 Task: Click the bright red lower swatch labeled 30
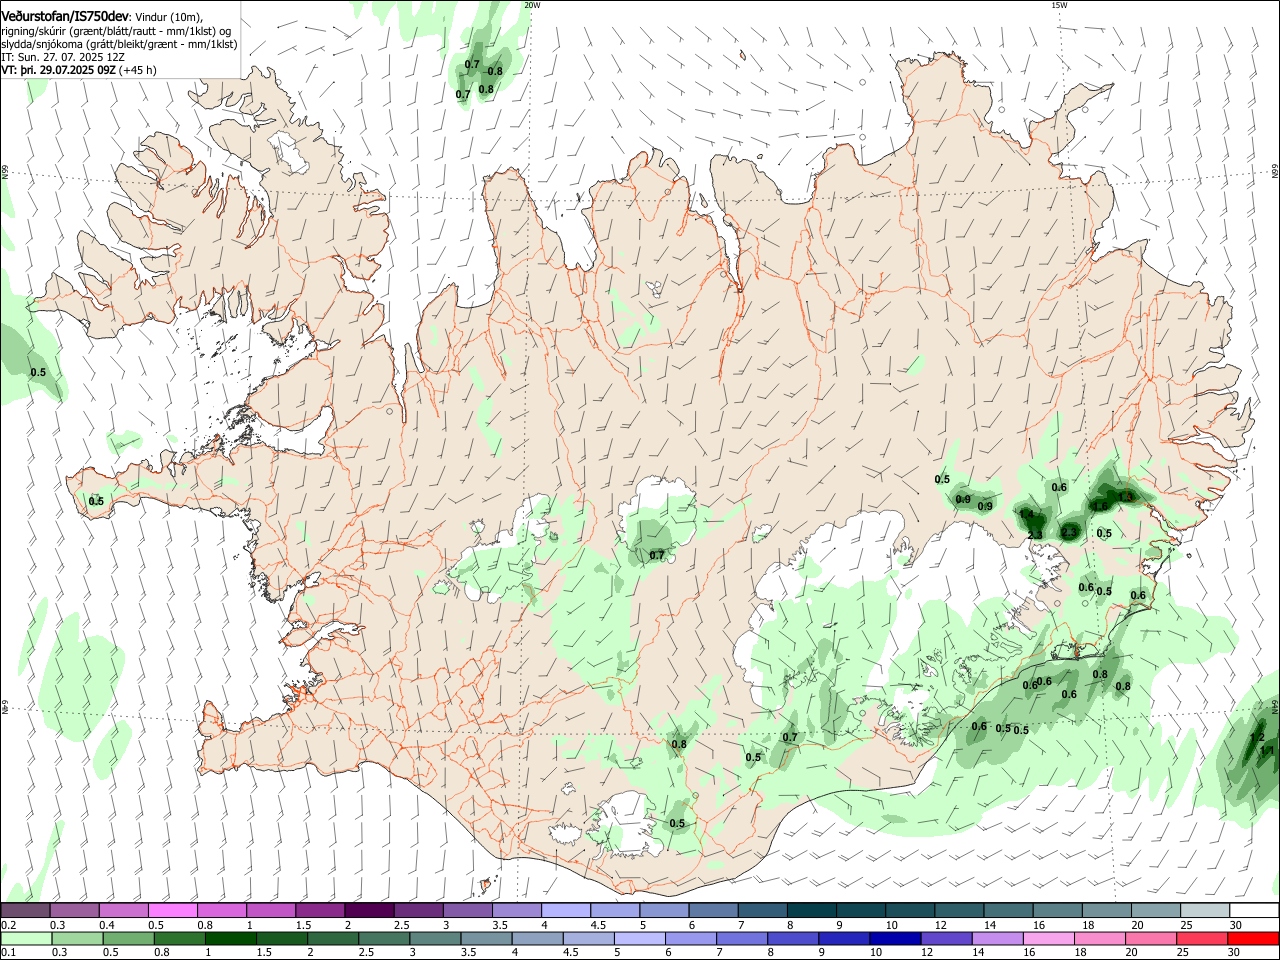(1253, 938)
